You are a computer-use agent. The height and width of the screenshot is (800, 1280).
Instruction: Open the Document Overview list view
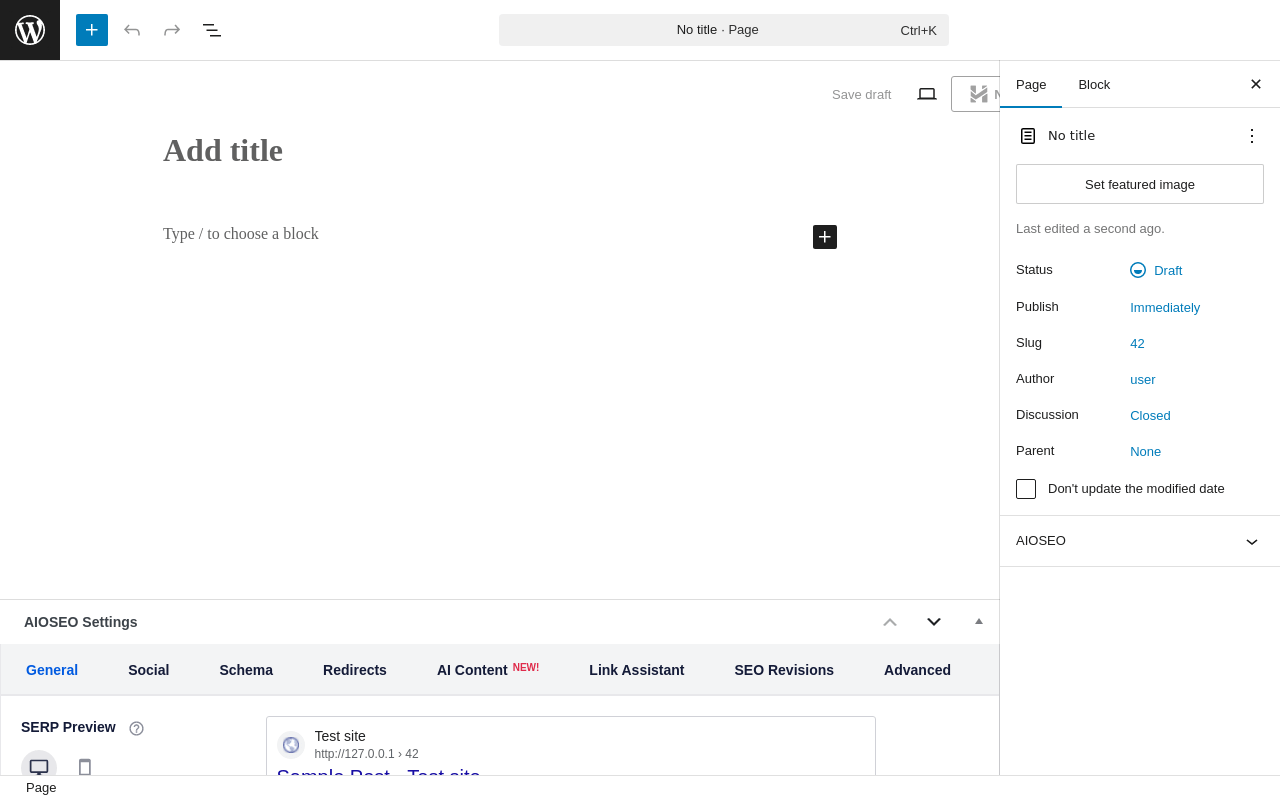click(x=212, y=30)
